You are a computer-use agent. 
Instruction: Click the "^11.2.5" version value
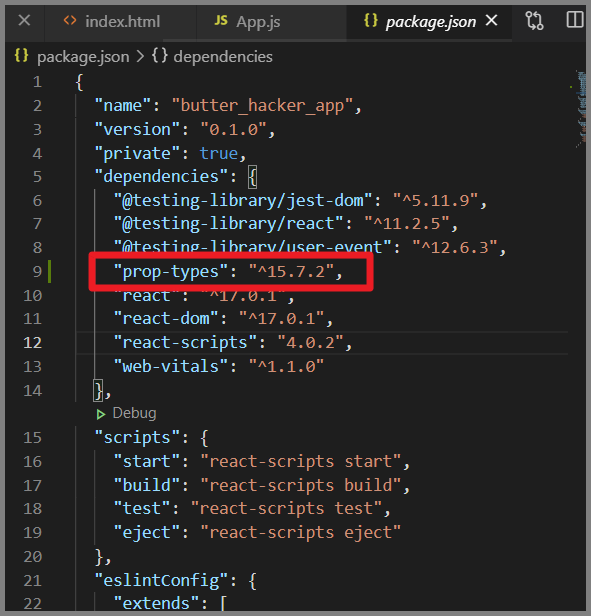407,224
